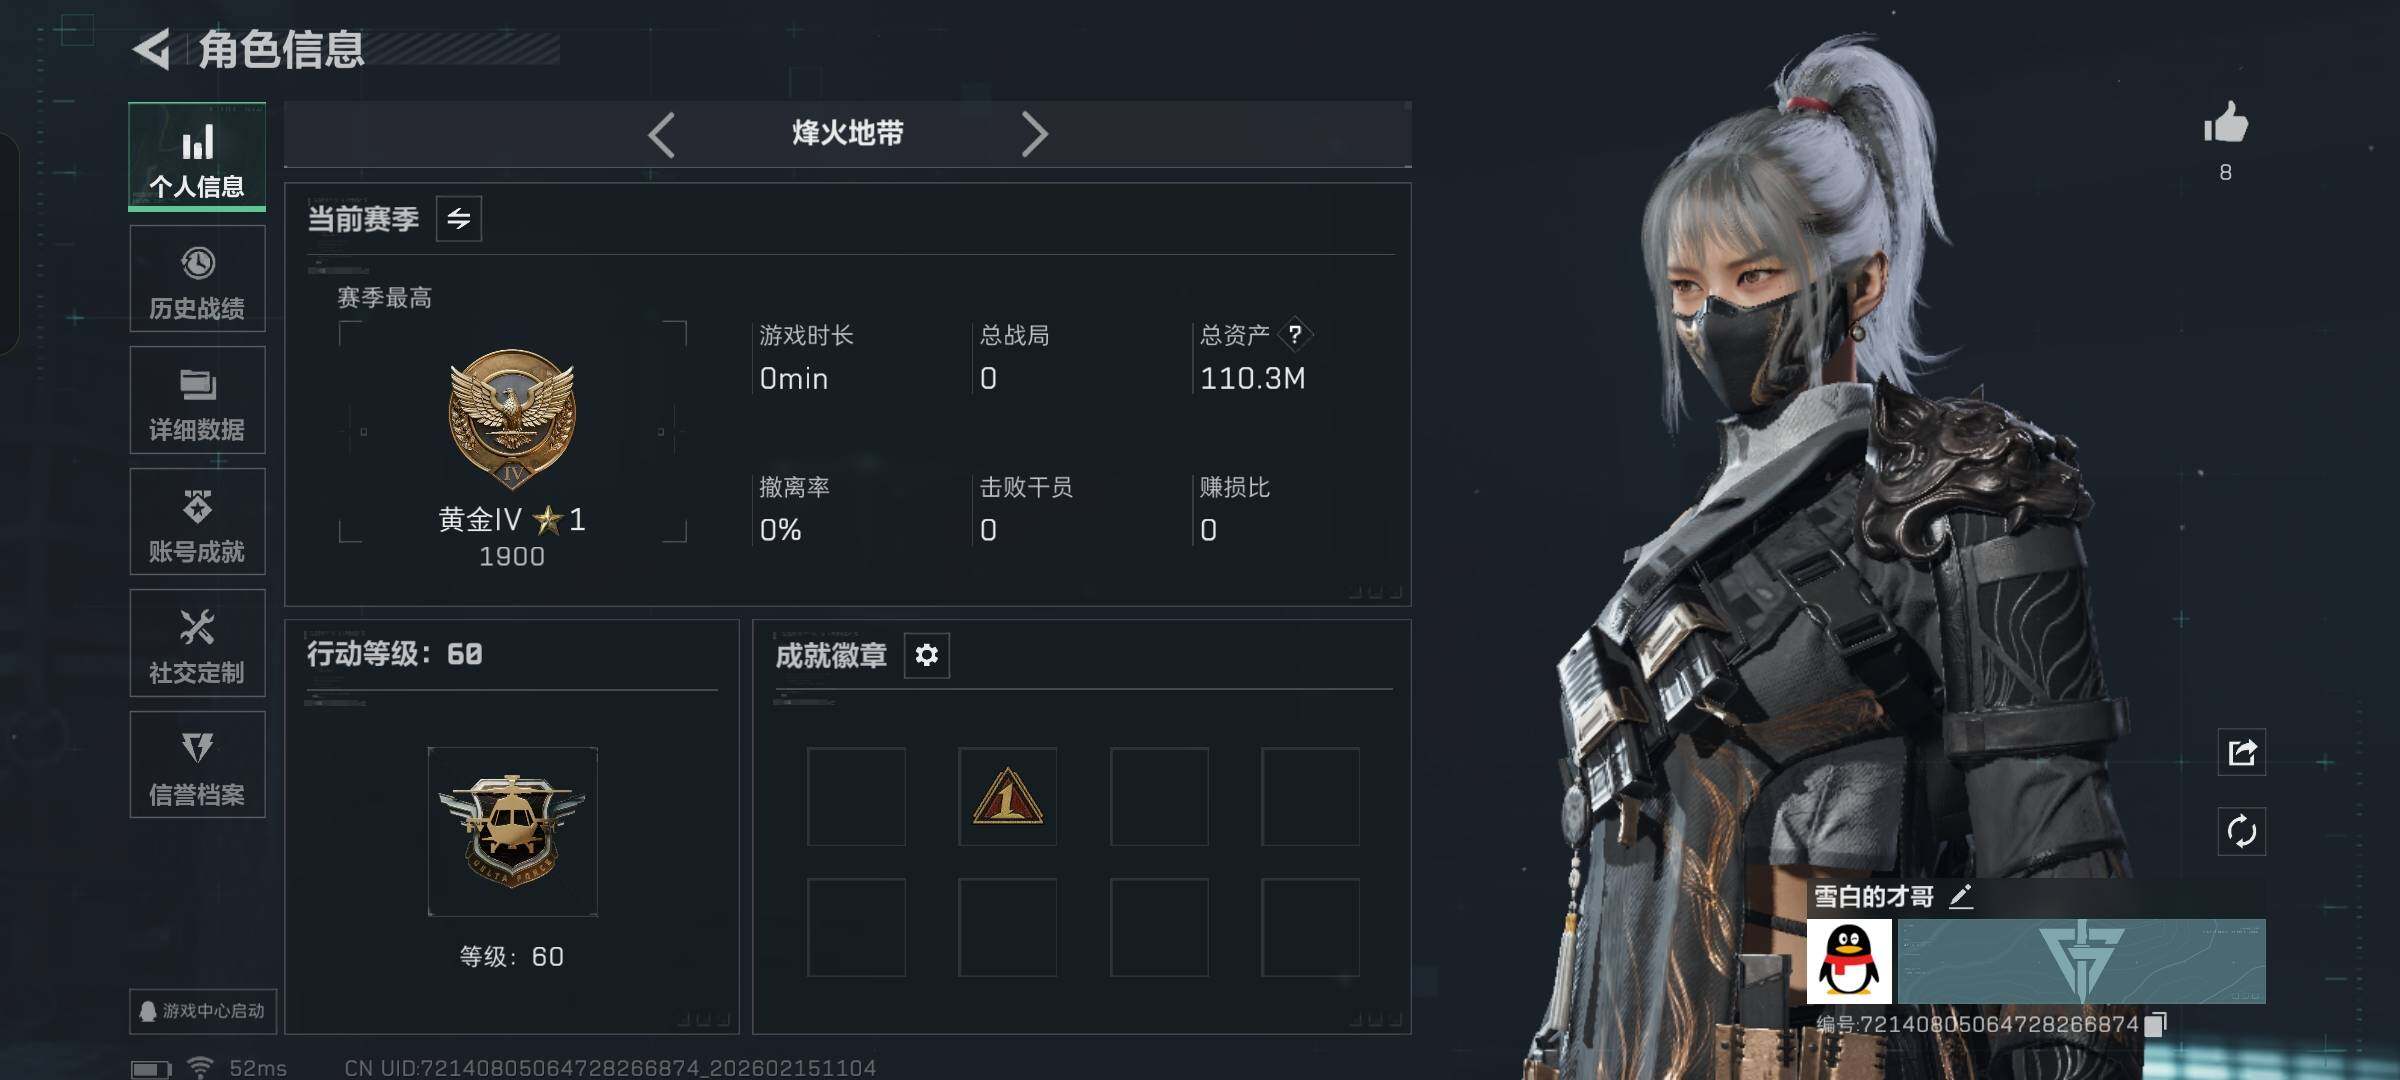Click the level 60 helicopter emblem
Screen dimensions: 2400x1080
(x=512, y=831)
